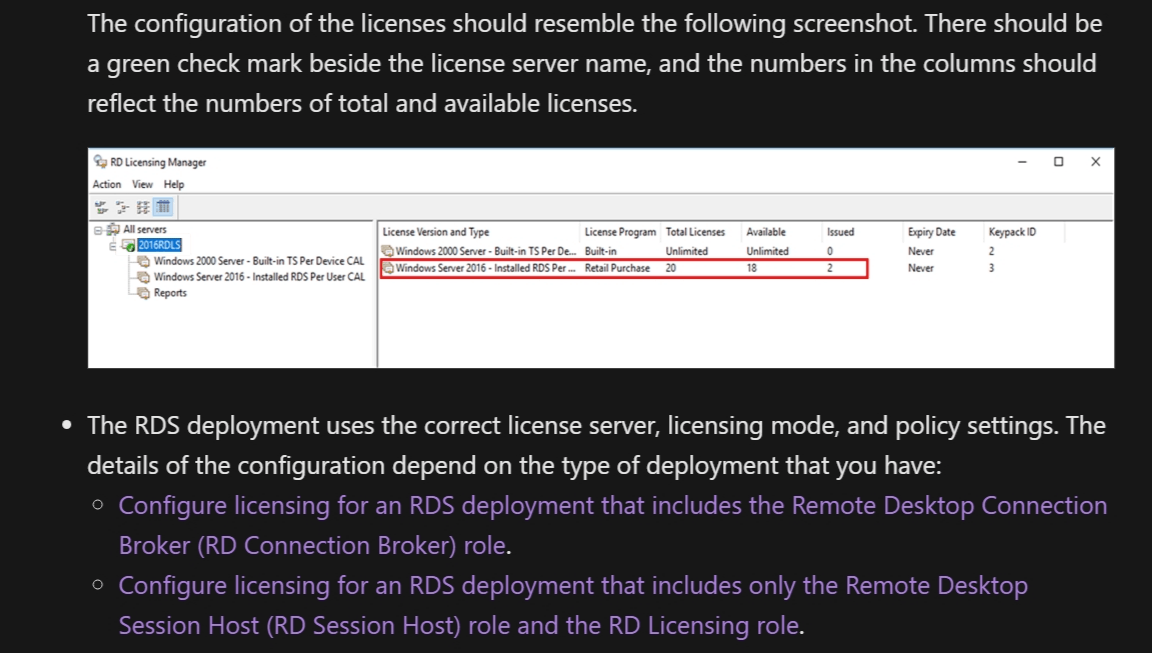Open the RD Connection Broker licensing link
Image resolution: width=1152 pixels, height=653 pixels.
[x=613, y=525]
